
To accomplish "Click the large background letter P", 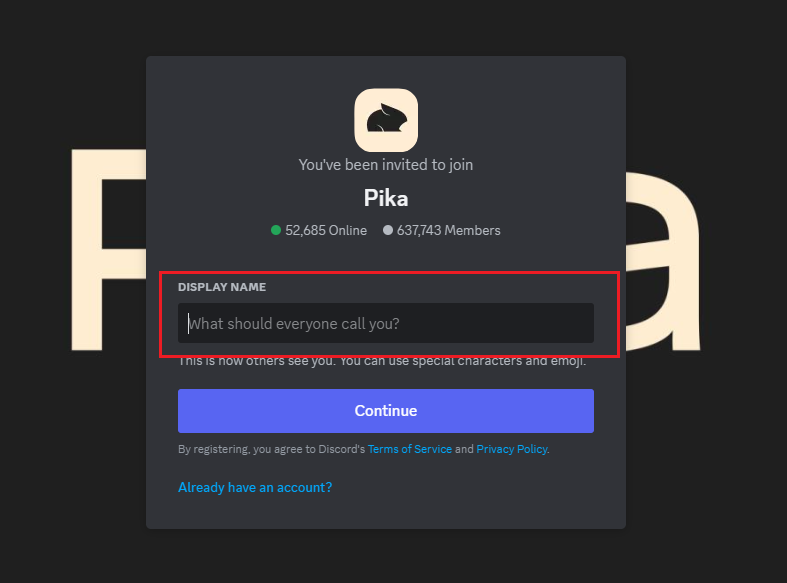I will [109, 249].
